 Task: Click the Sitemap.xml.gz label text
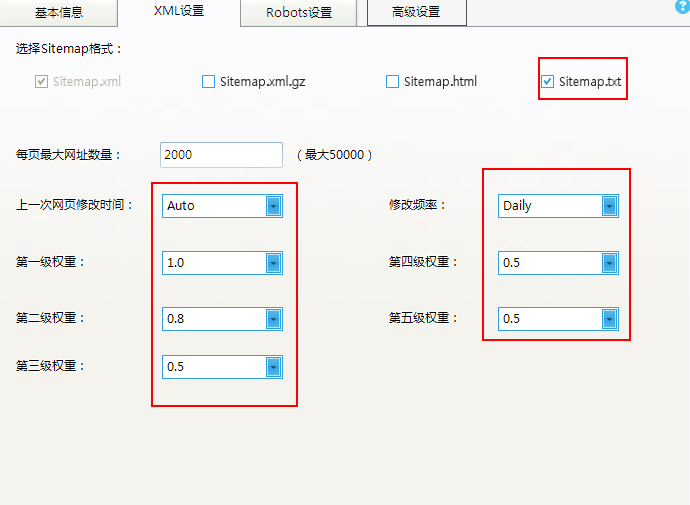tap(262, 82)
